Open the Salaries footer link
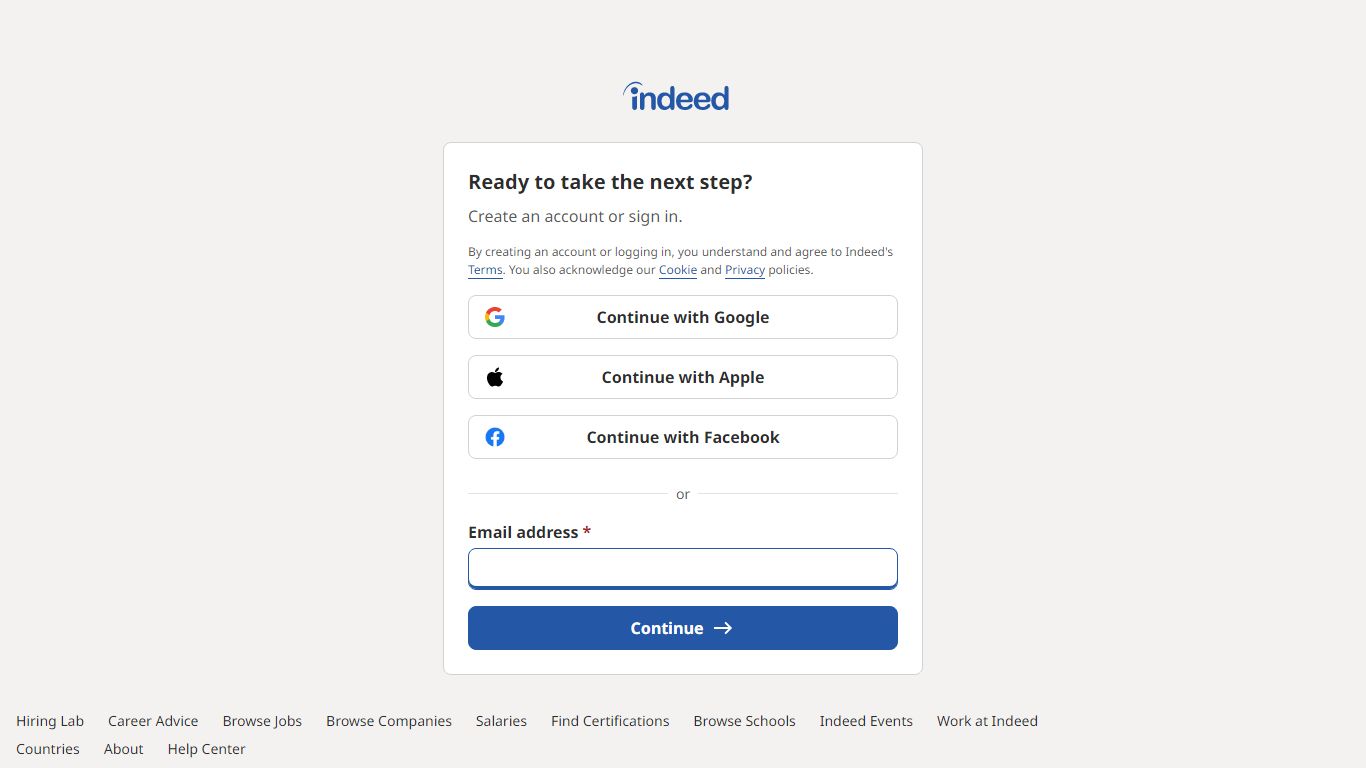The image size is (1366, 768). (x=501, y=721)
